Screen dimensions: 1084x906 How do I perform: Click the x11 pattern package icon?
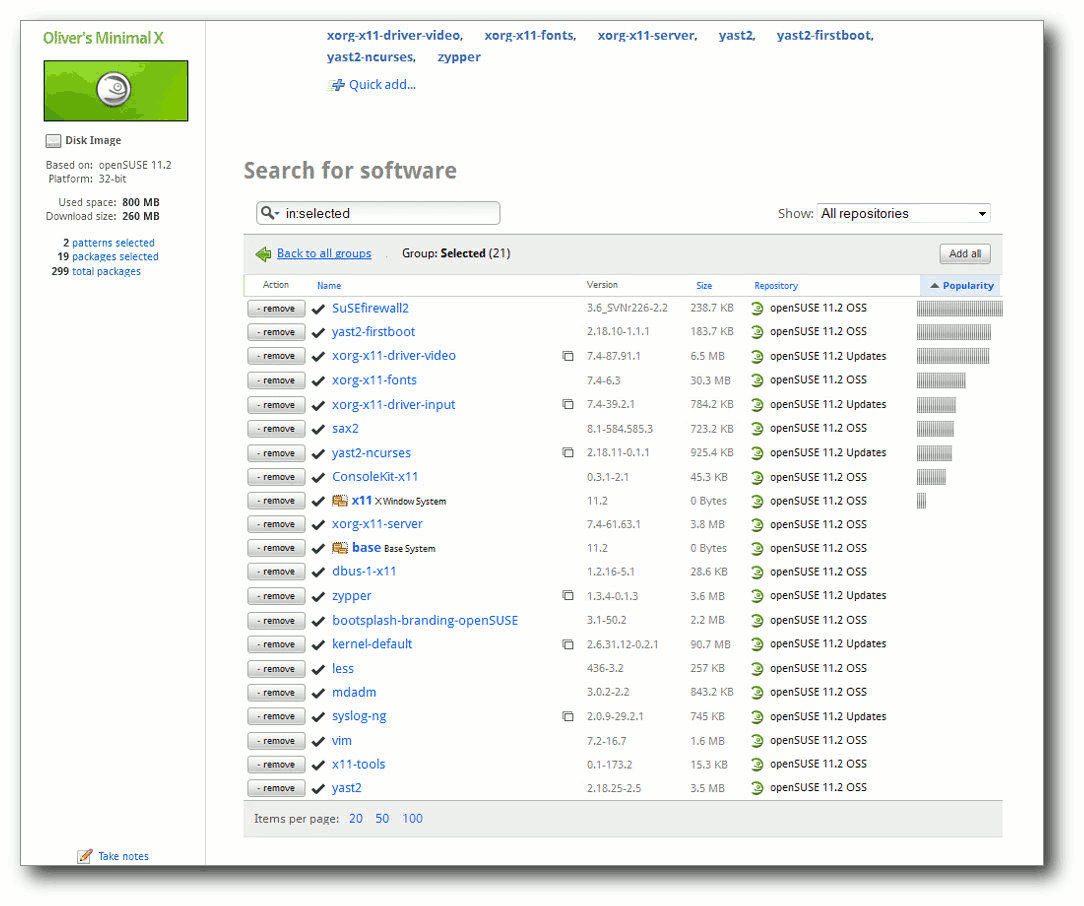(339, 501)
